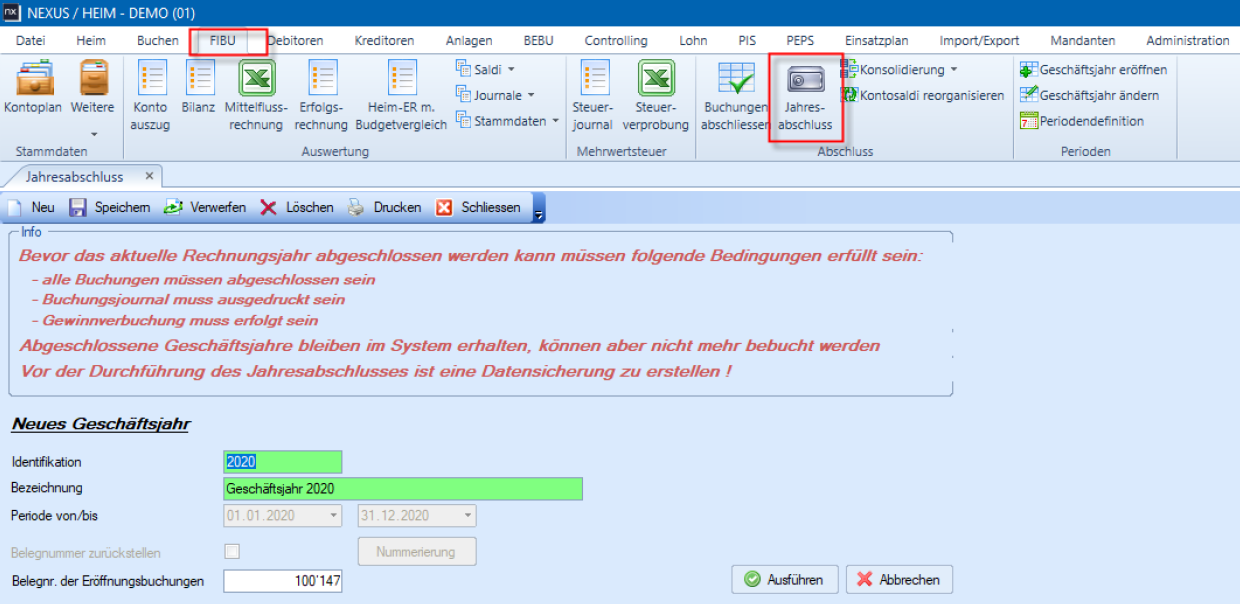Open the BEBU ribbon tab

538,41
